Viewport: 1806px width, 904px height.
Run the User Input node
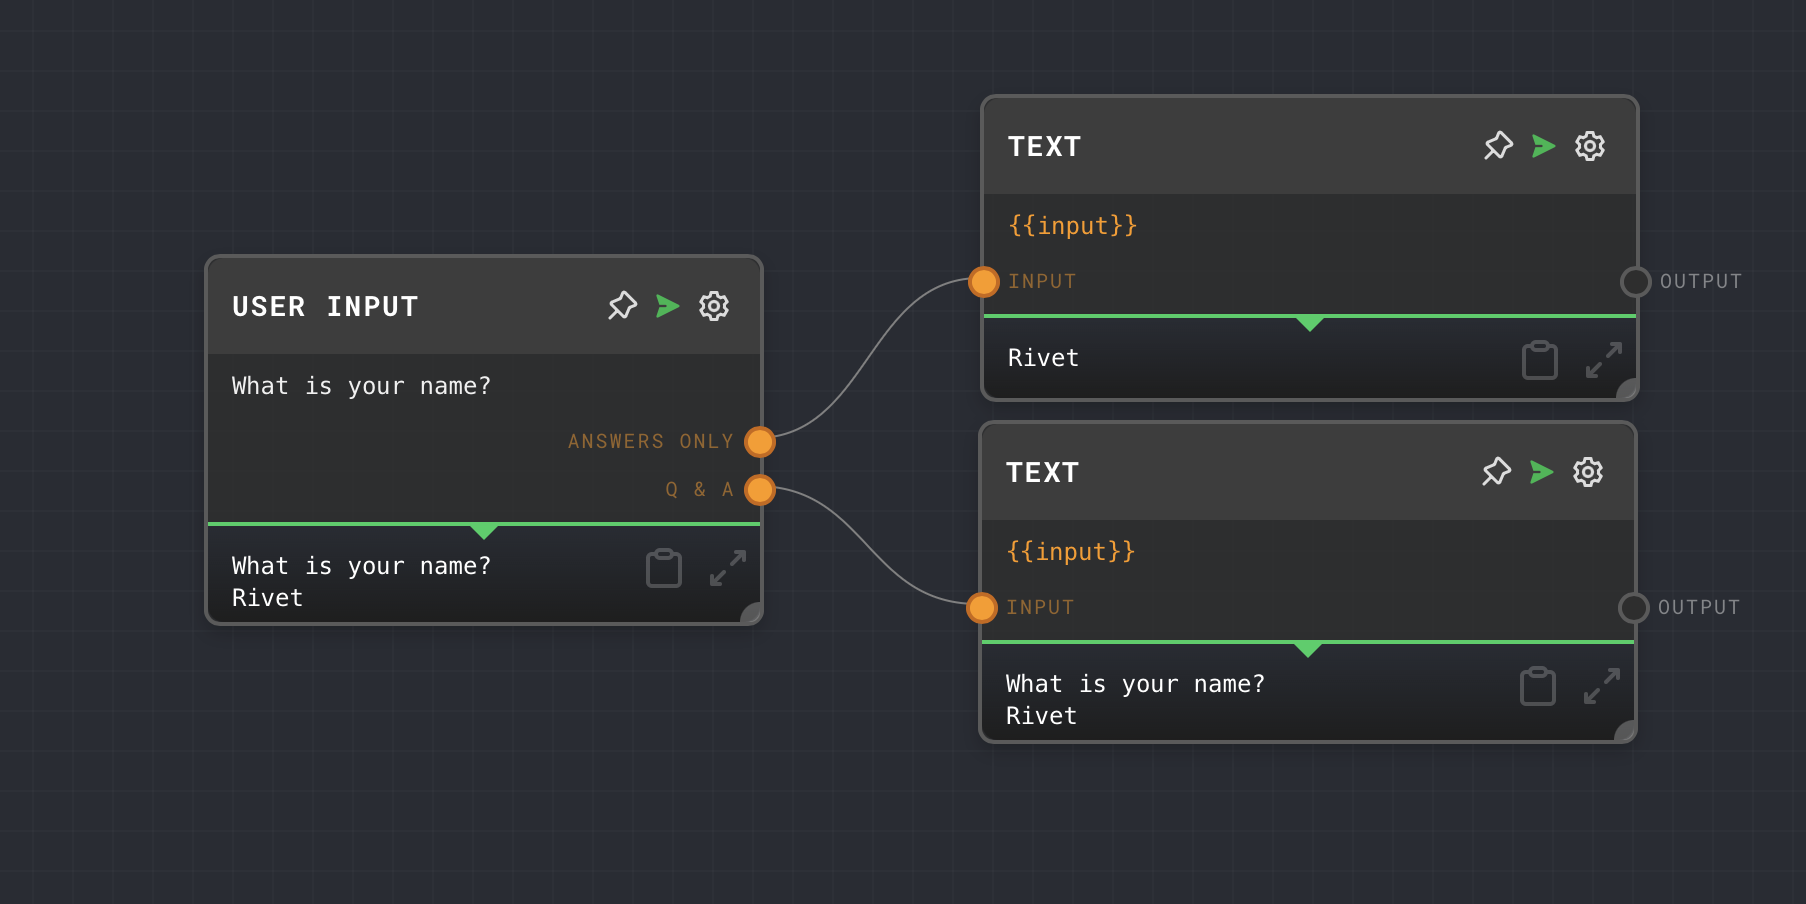668,306
